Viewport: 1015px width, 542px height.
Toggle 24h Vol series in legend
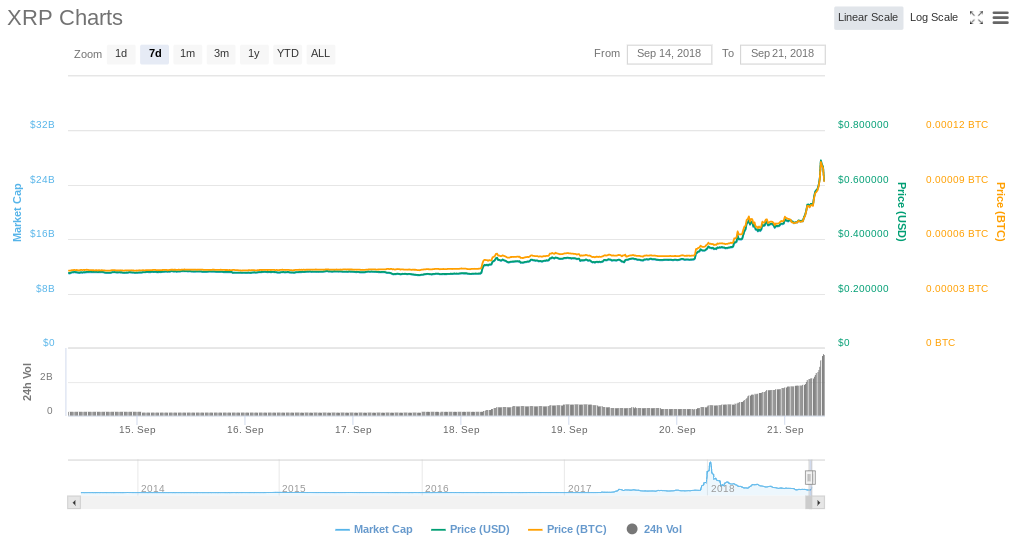click(x=654, y=529)
